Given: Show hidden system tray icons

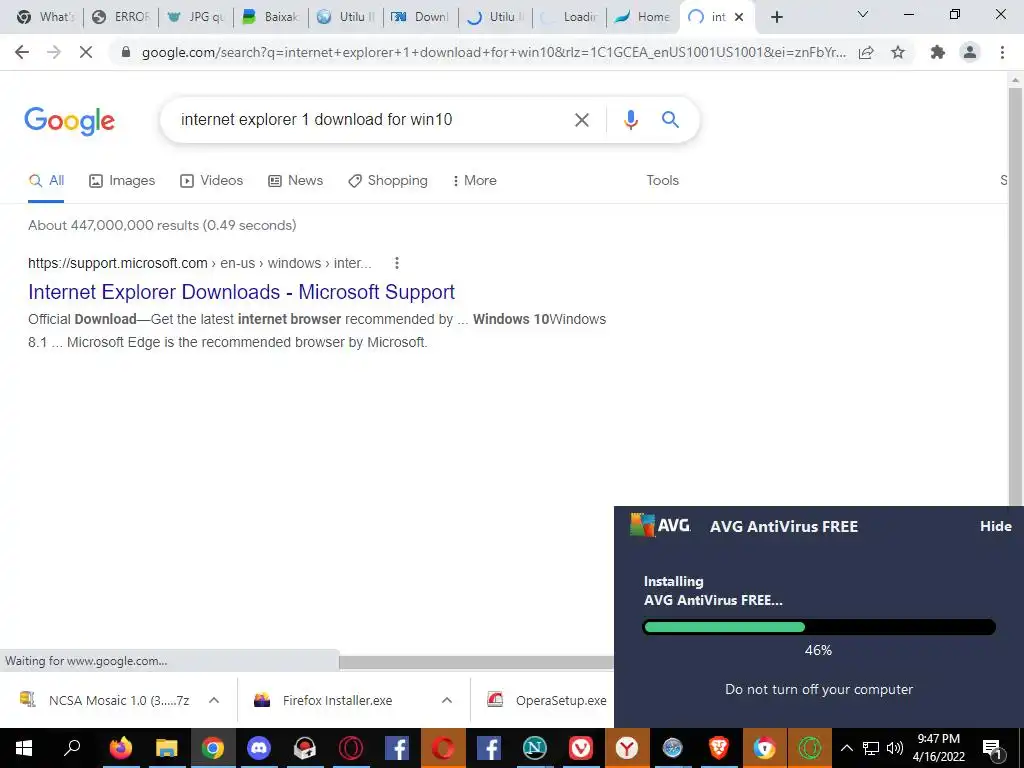Looking at the screenshot, I should pos(846,748).
